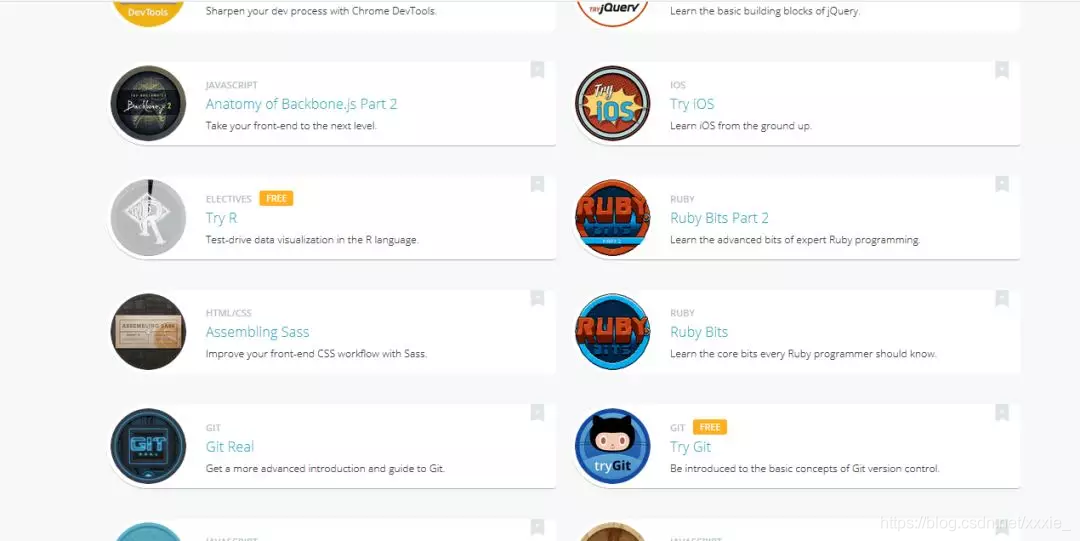Open the Anatomy of Backbone.js Part 2 course badge
Viewport: 1080px width, 541px height.
point(148,103)
